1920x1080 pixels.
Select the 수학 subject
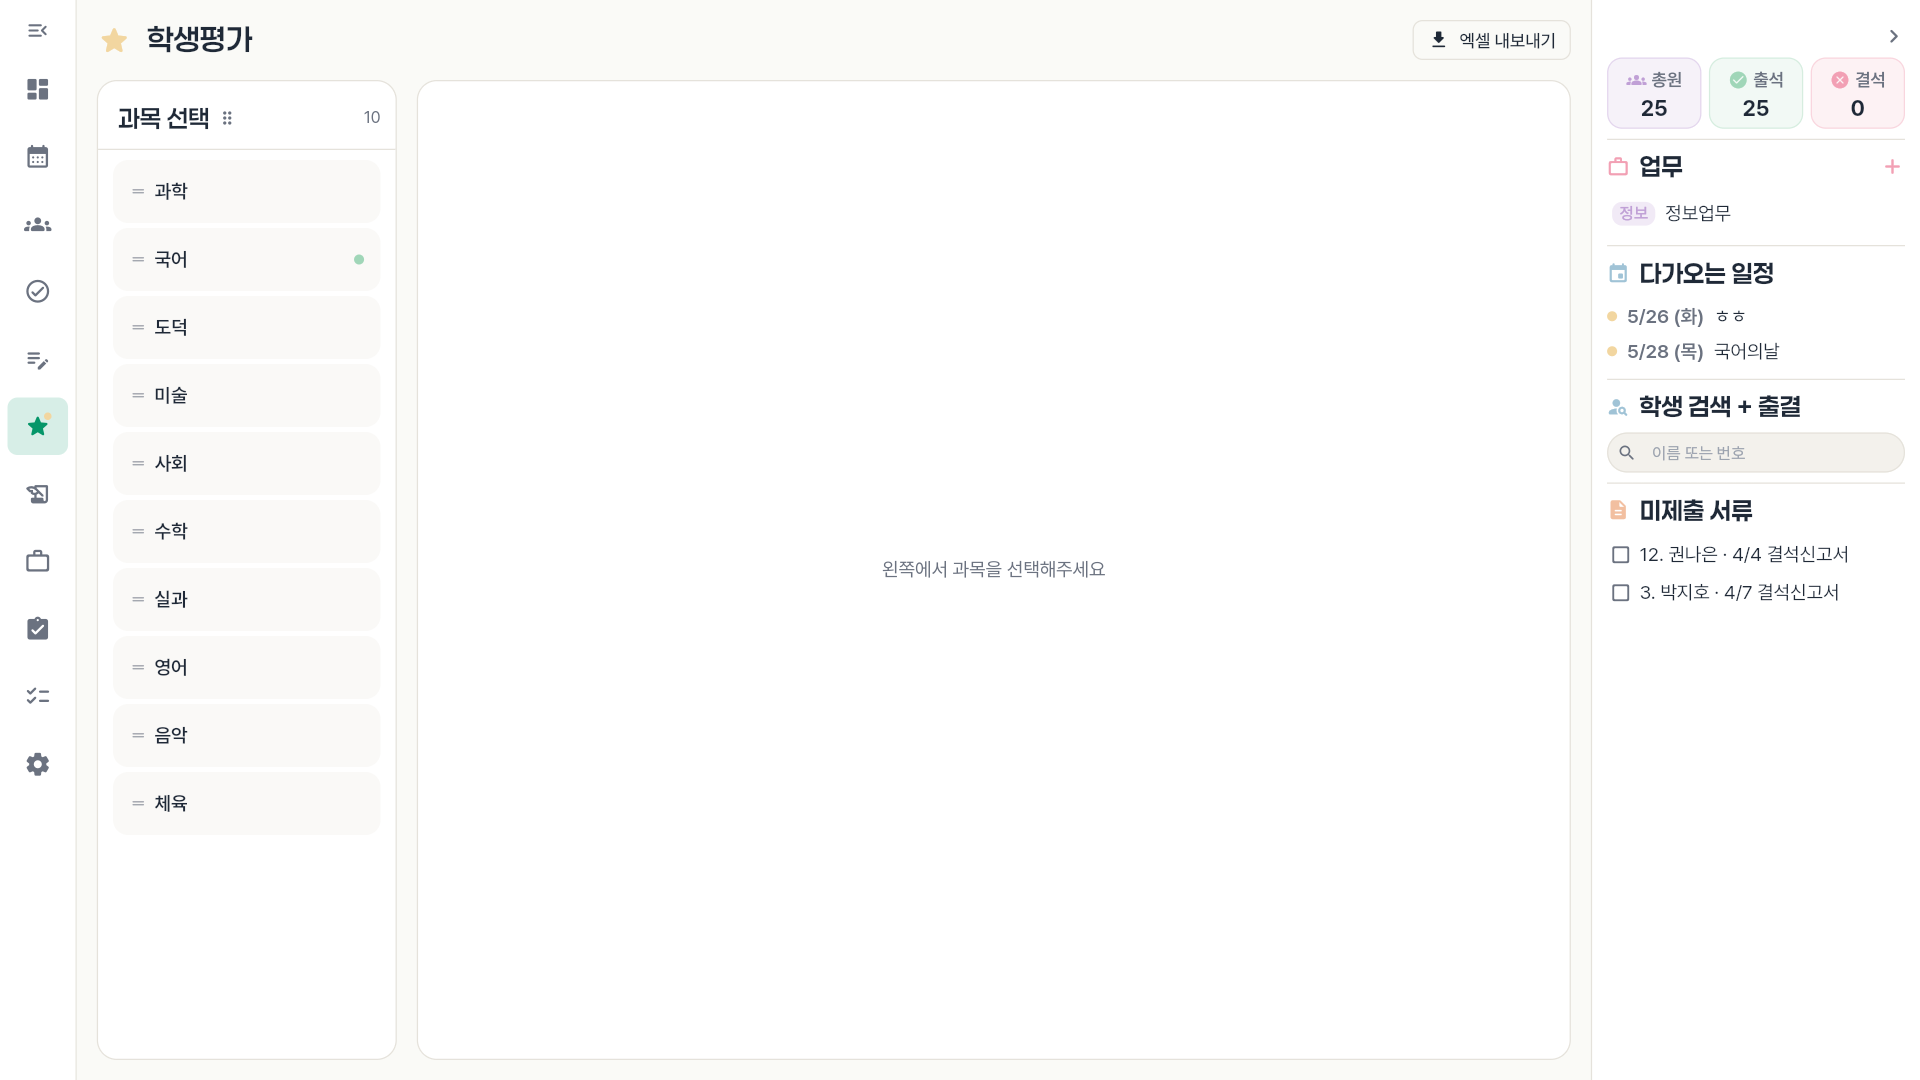[246, 531]
